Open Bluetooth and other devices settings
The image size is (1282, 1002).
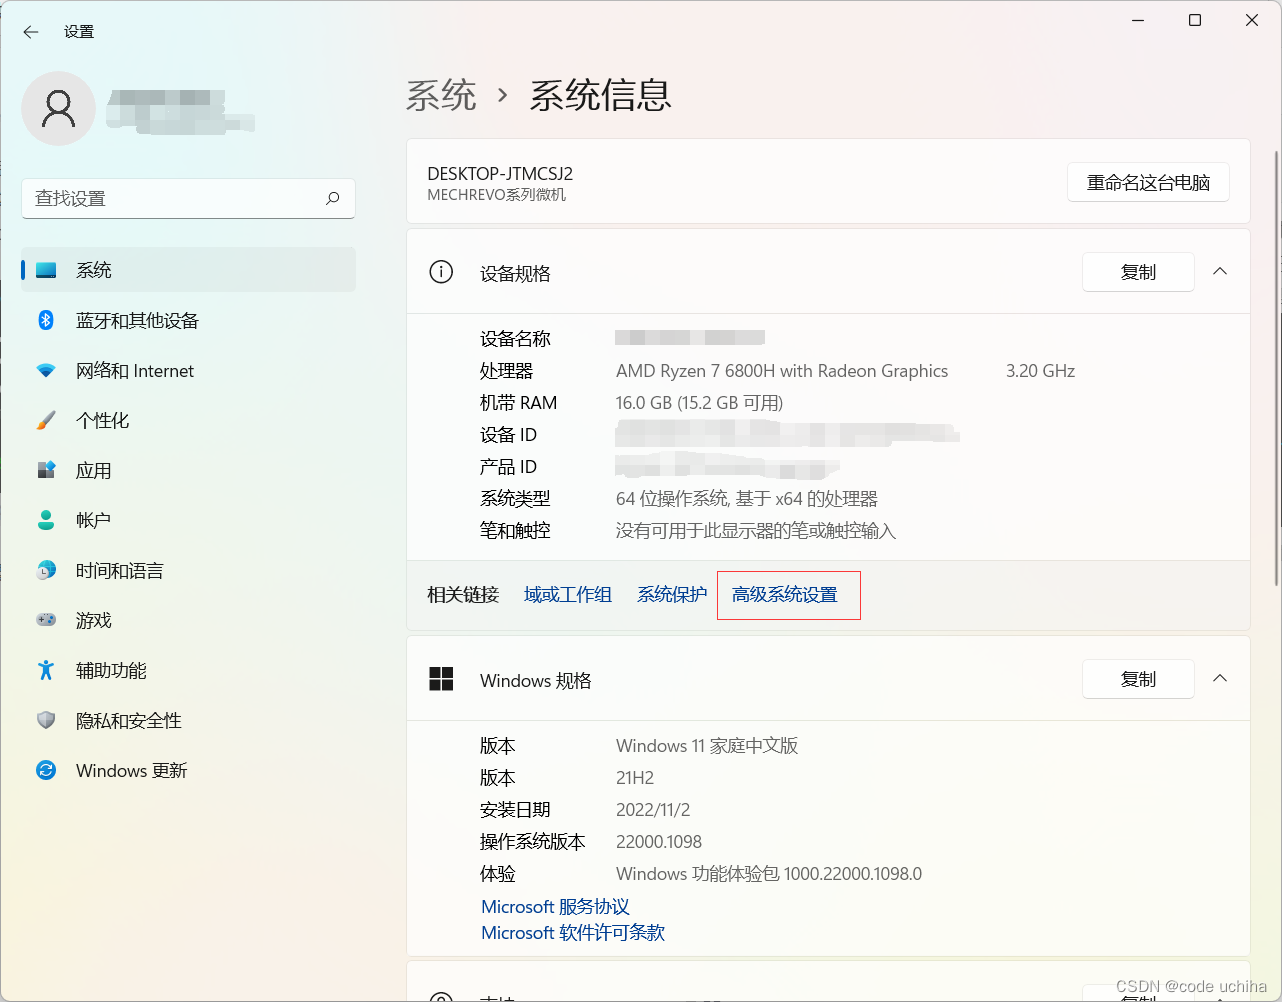(136, 320)
